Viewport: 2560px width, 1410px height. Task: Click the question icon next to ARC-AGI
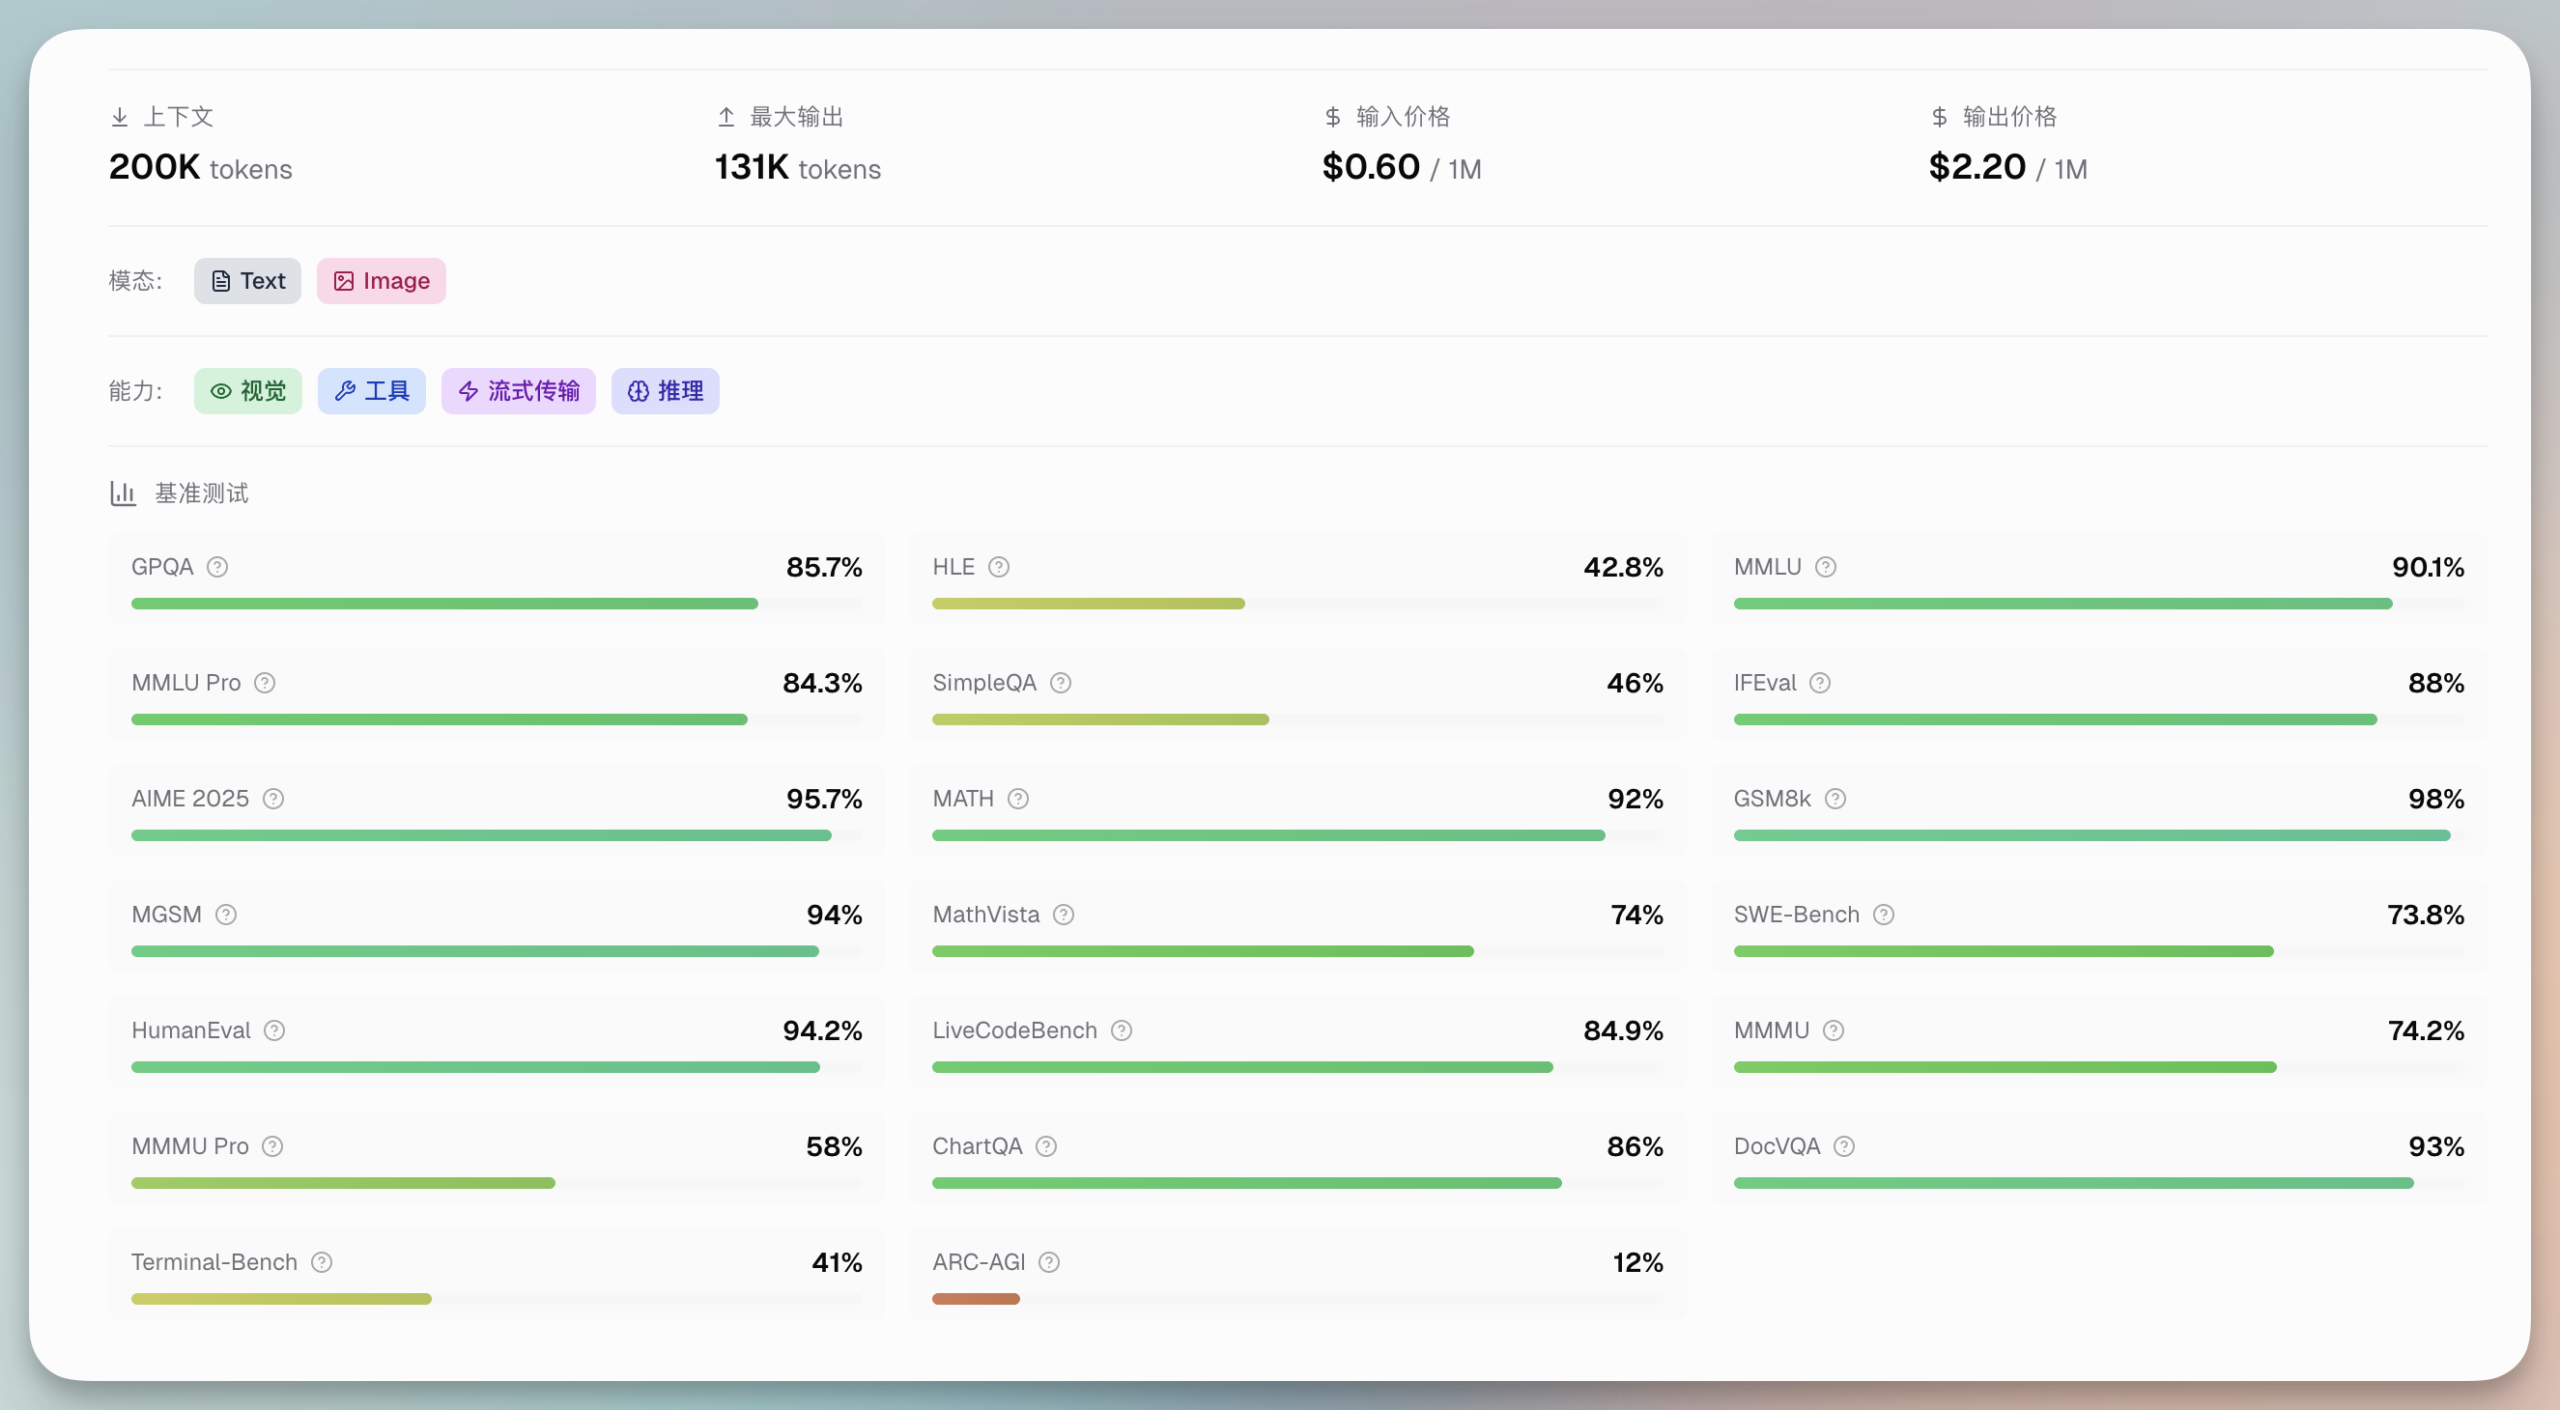point(1049,1263)
